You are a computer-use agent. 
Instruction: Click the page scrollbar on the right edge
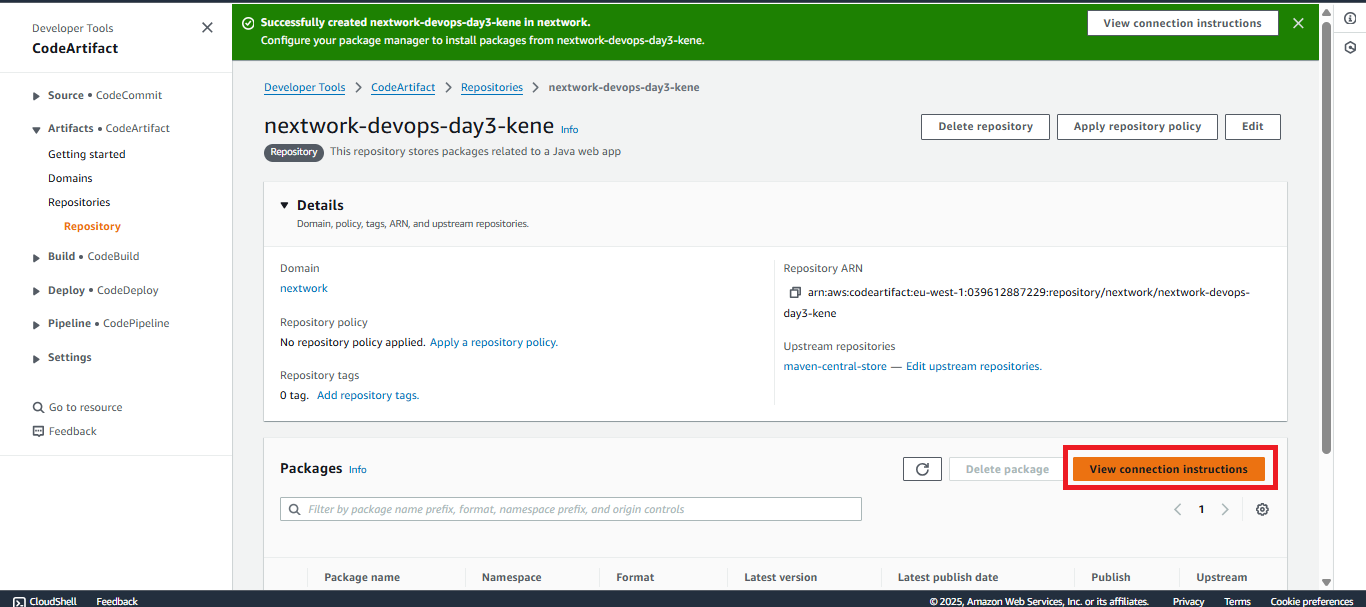pyautogui.click(x=1326, y=237)
